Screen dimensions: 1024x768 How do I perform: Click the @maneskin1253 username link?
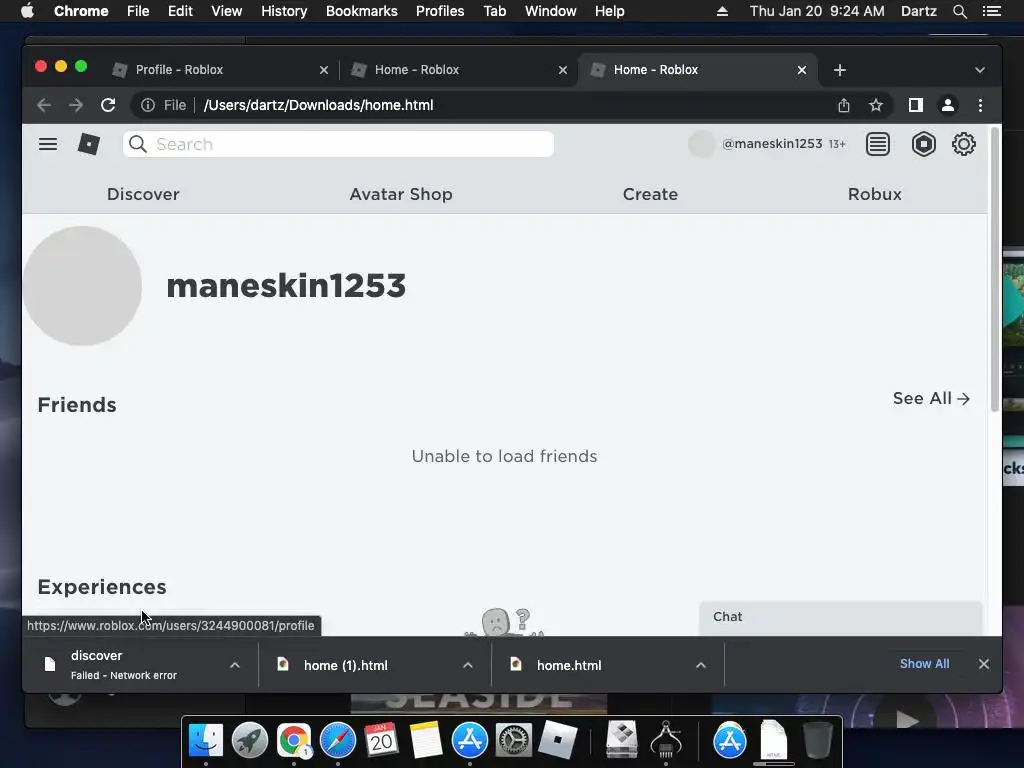tap(772, 144)
